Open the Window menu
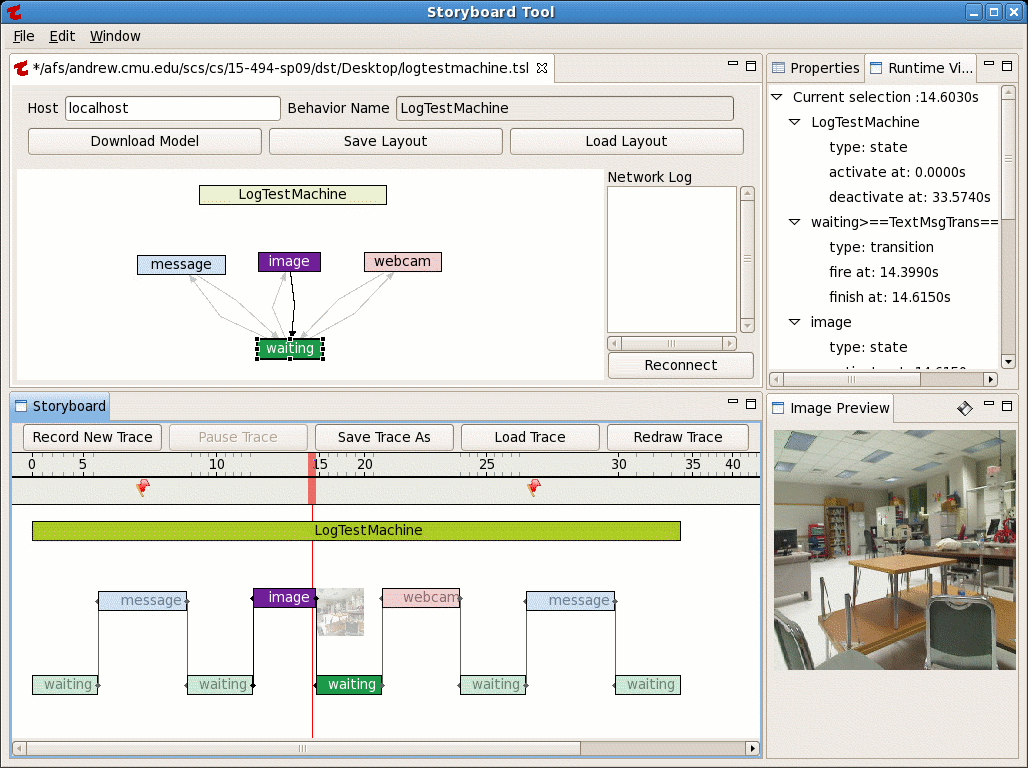The image size is (1028, 768). click(115, 36)
